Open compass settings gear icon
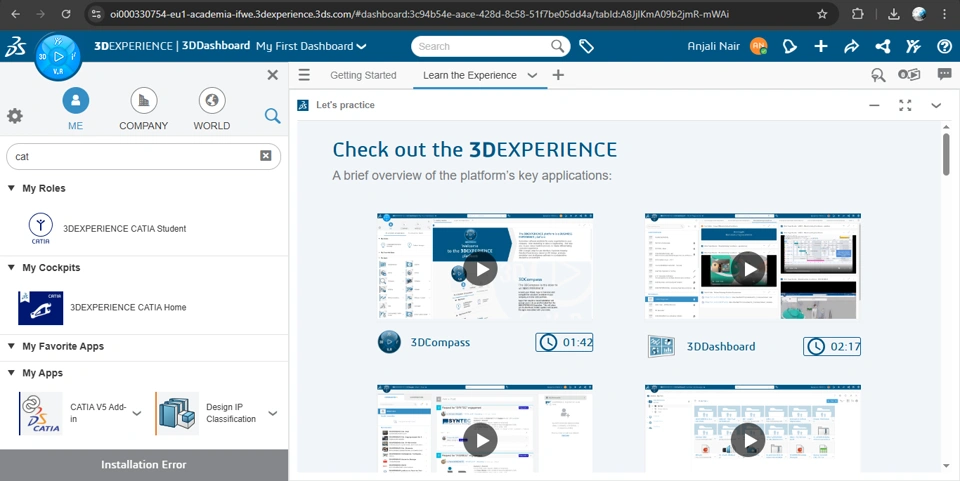This screenshot has width=960, height=481. point(15,116)
